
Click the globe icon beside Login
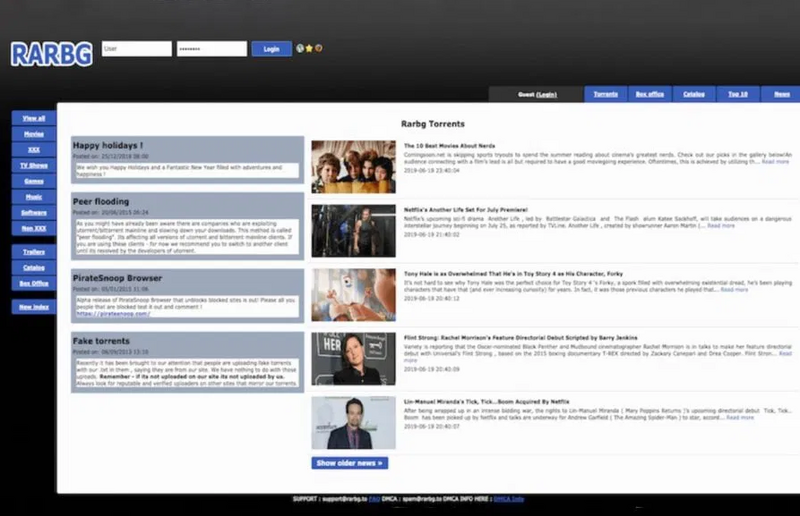pos(300,48)
